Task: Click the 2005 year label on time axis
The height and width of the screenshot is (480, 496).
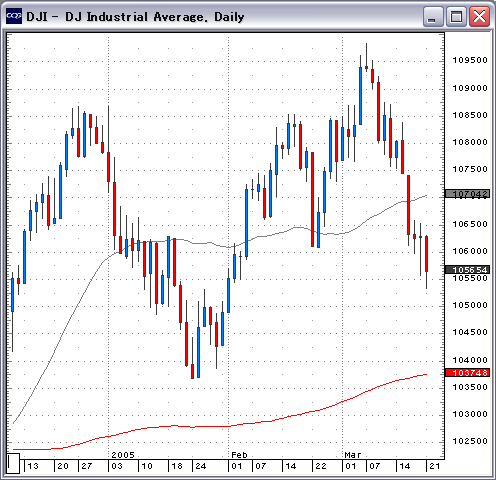Action: coord(123,455)
